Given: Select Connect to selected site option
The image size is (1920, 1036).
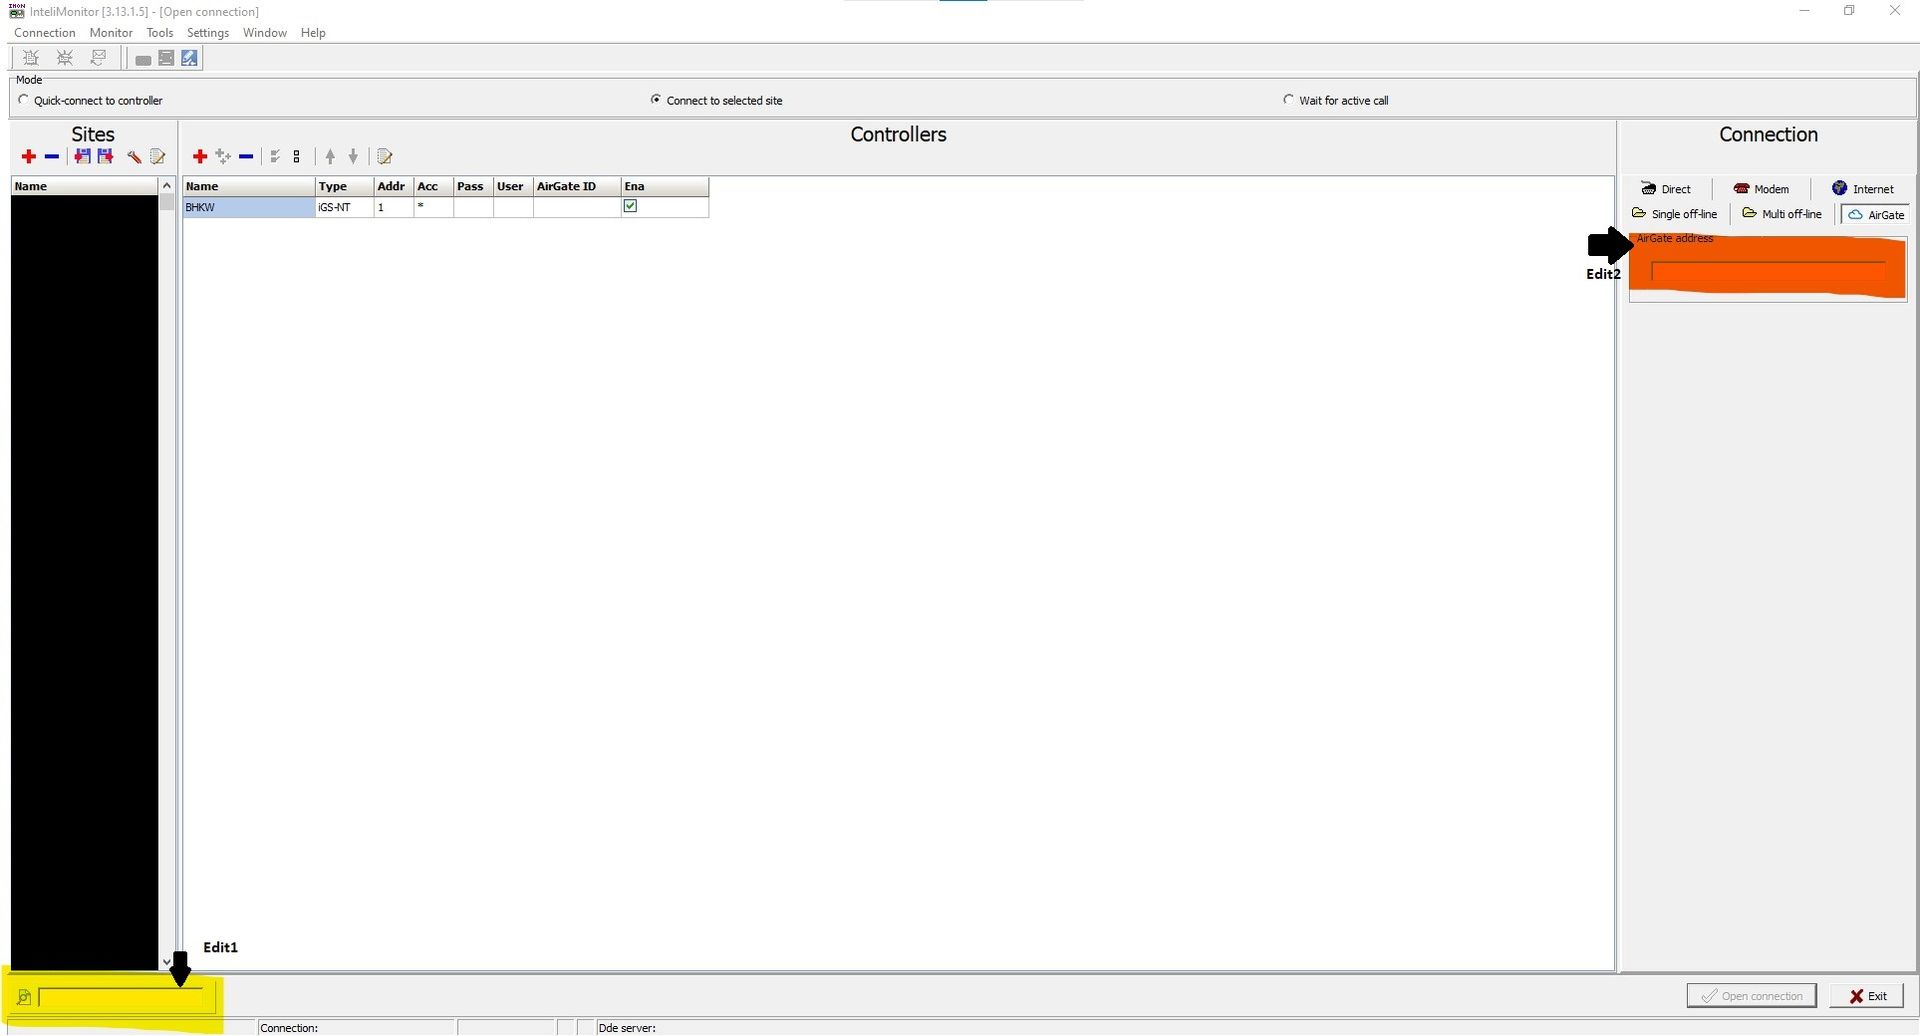Looking at the screenshot, I should tap(656, 100).
